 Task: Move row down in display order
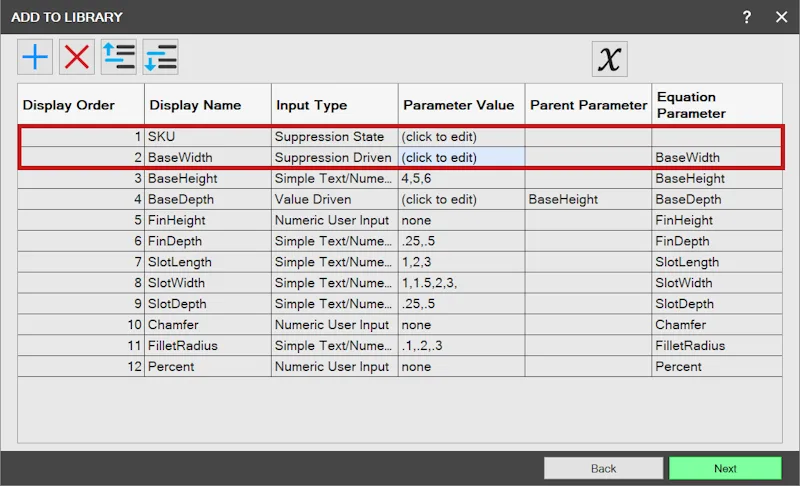160,57
